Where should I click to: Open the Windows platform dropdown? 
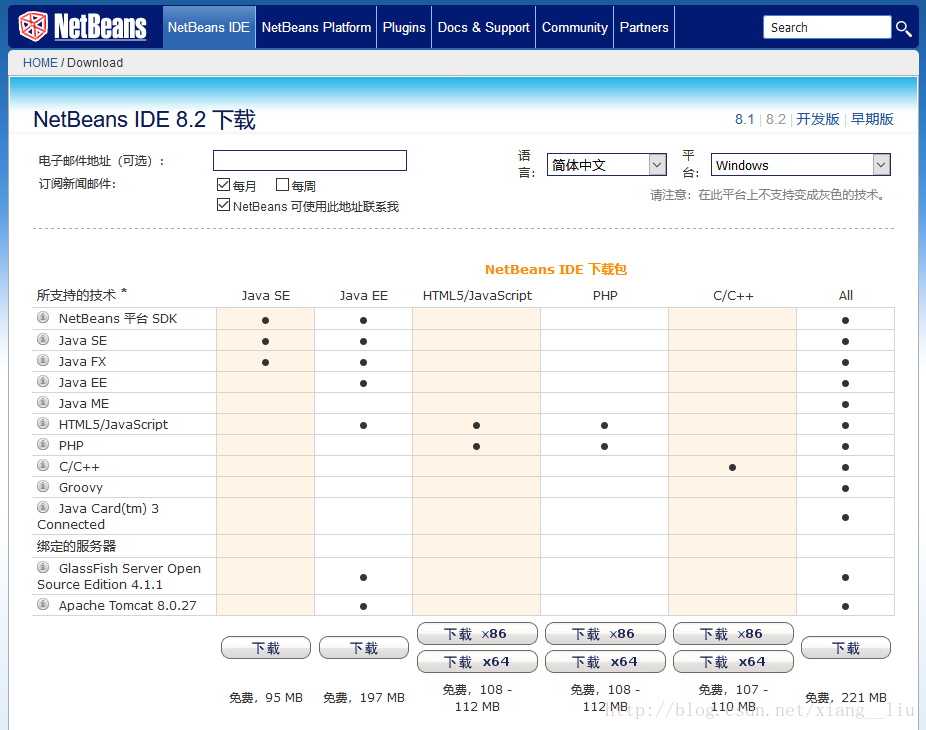(800, 165)
